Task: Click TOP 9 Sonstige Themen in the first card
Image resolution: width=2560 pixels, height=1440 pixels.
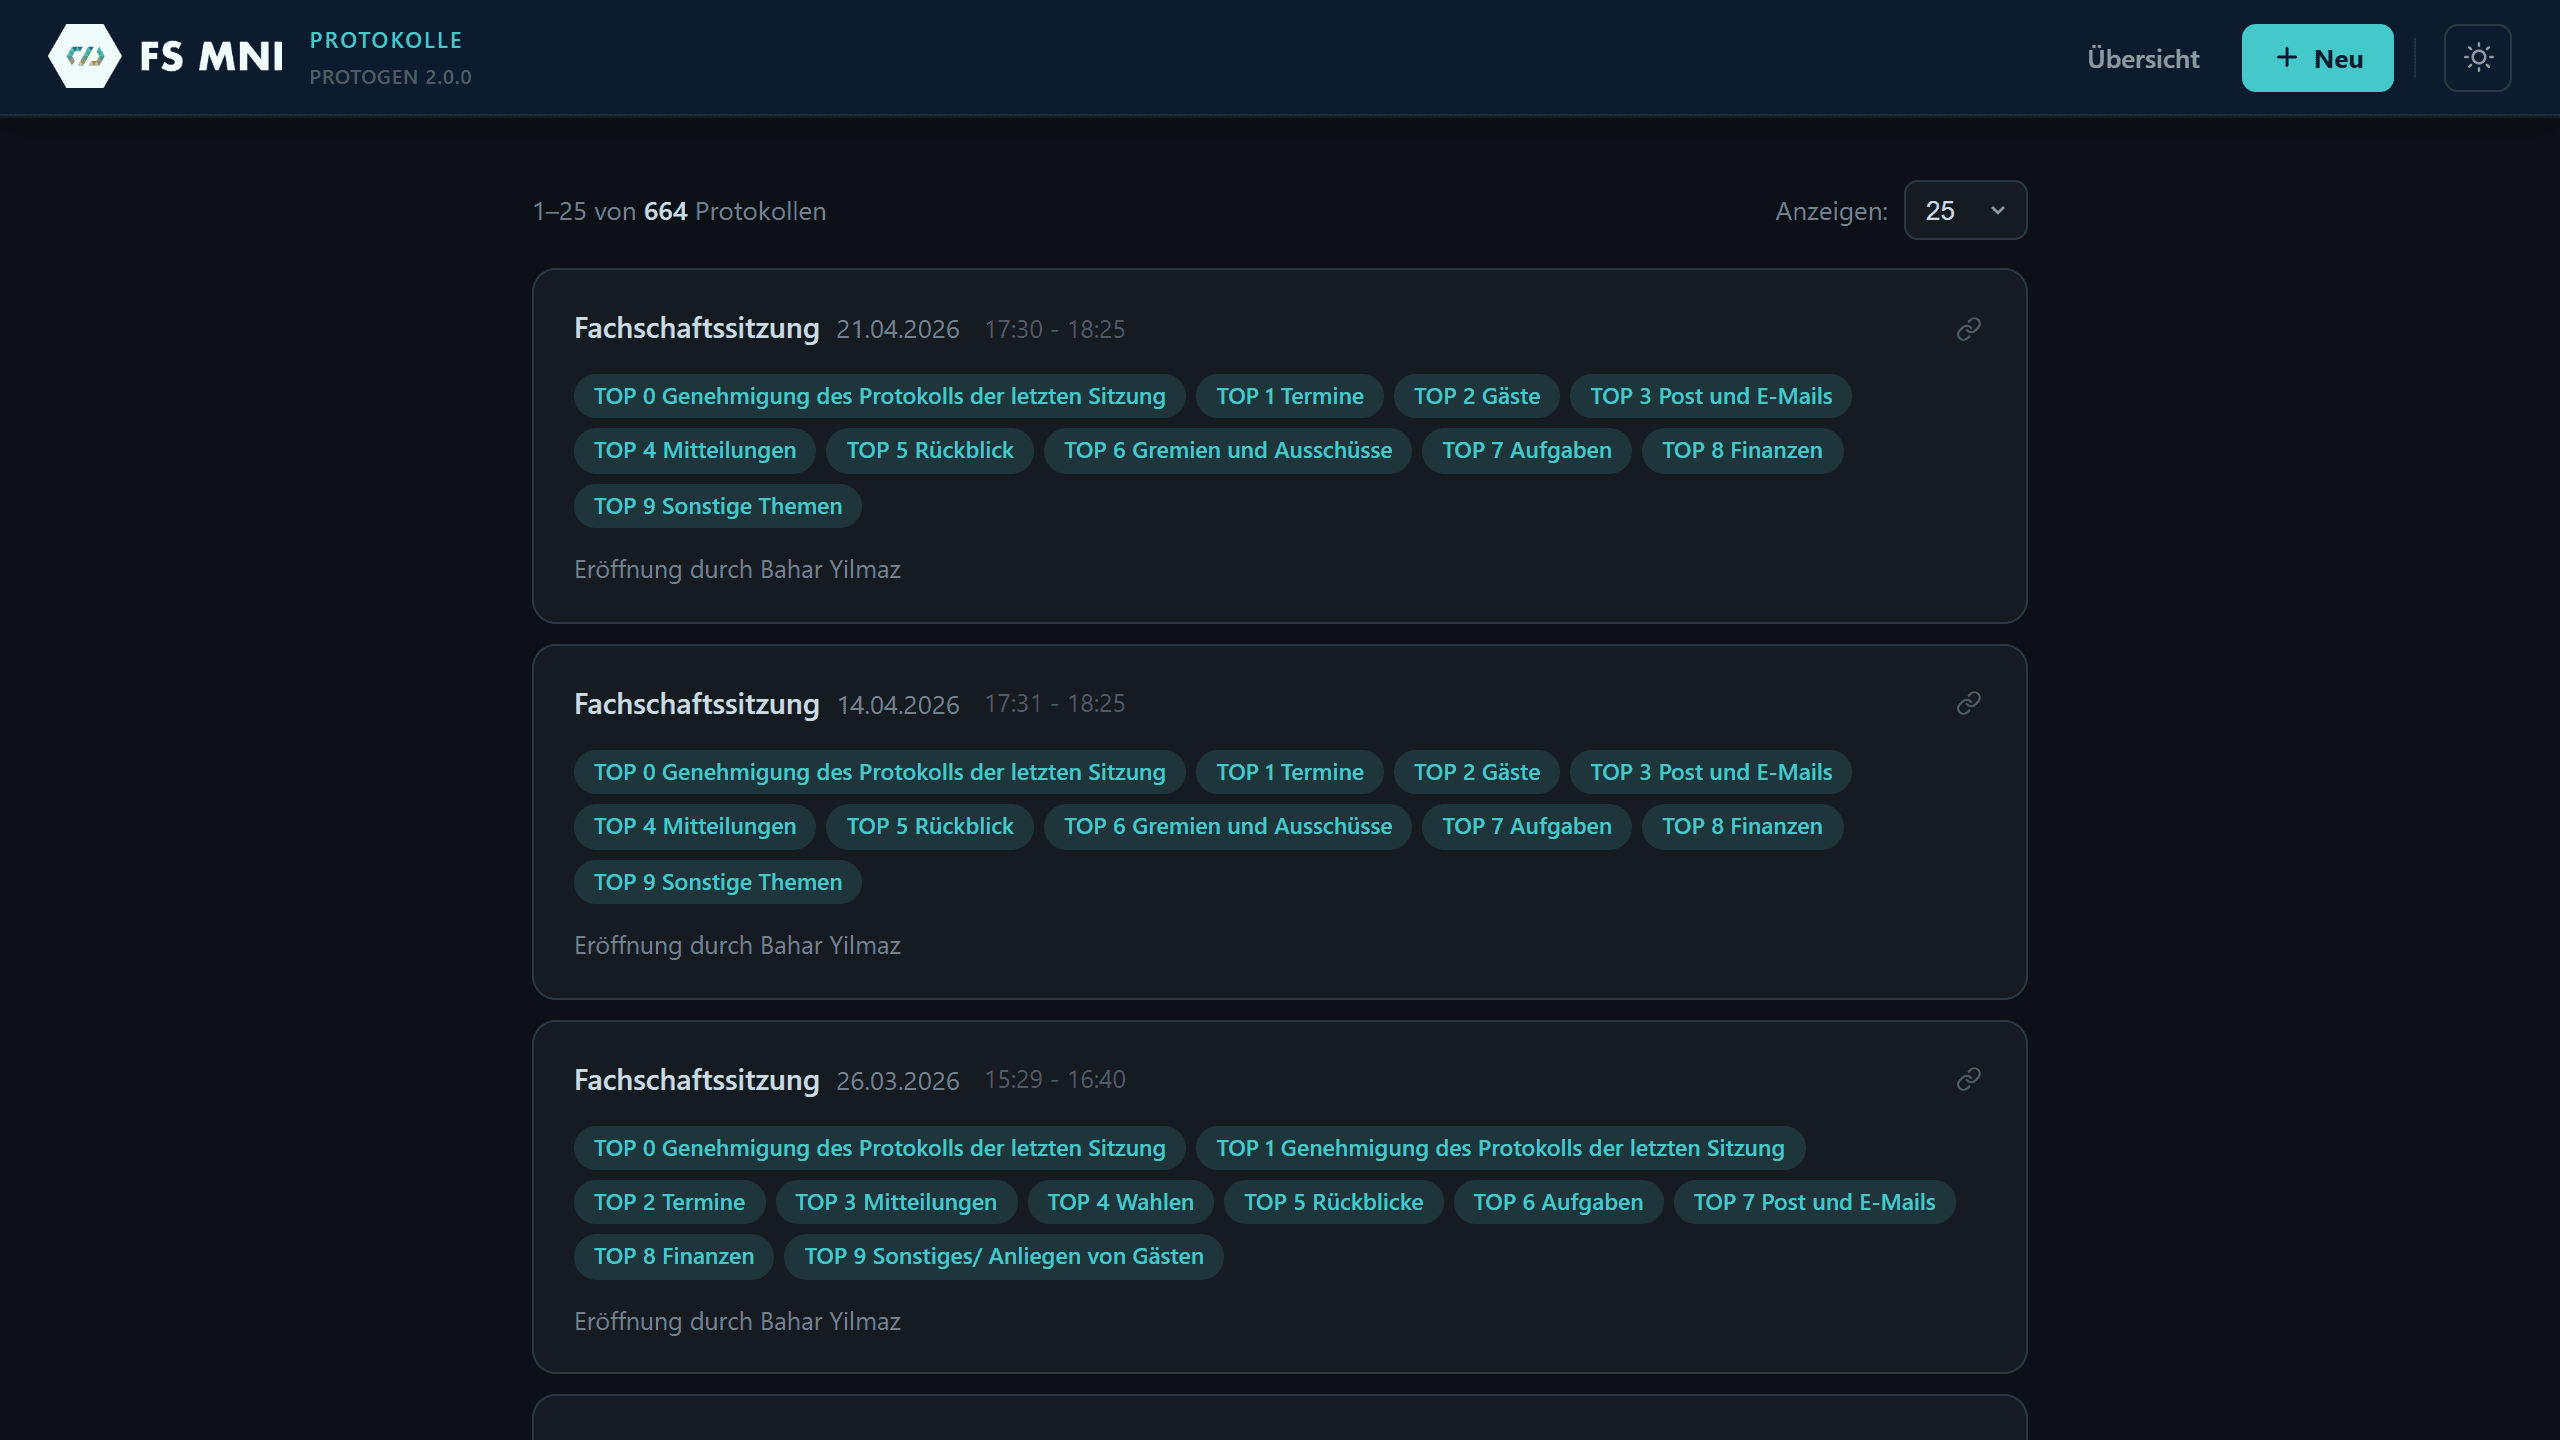Action: pos(716,506)
